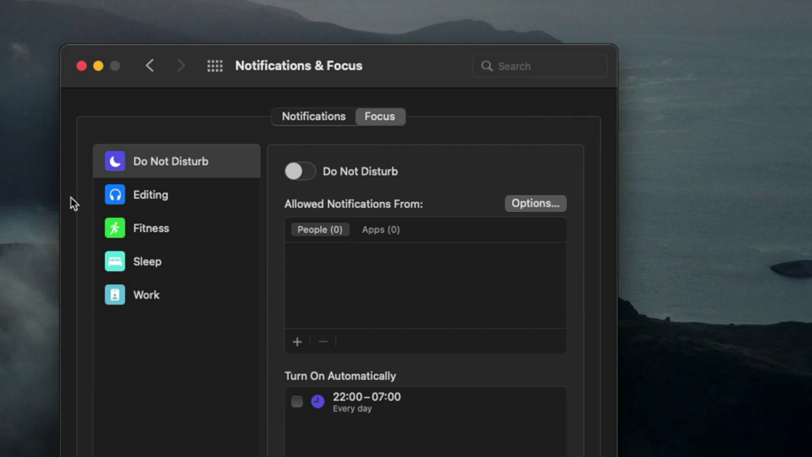Select the Fitness focus row

point(177,228)
